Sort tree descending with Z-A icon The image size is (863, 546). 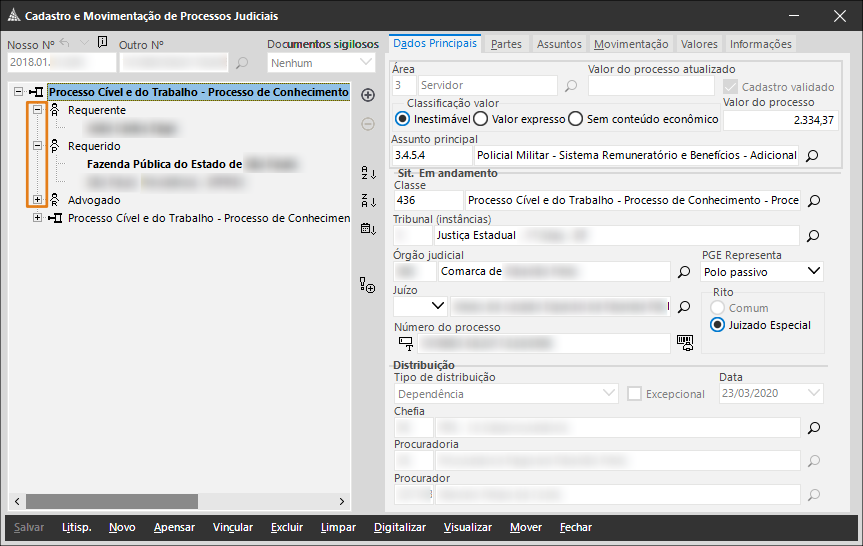point(367,201)
